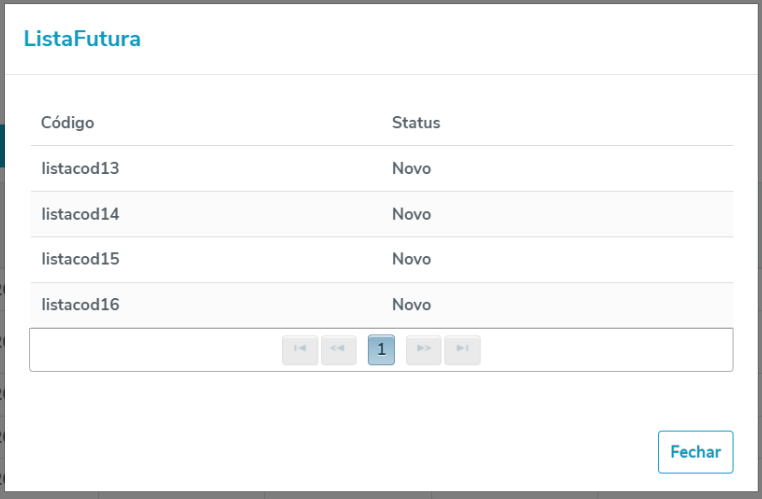This screenshot has width=762, height=499.
Task: Select the listacod13 code cell
Action: 80,168
